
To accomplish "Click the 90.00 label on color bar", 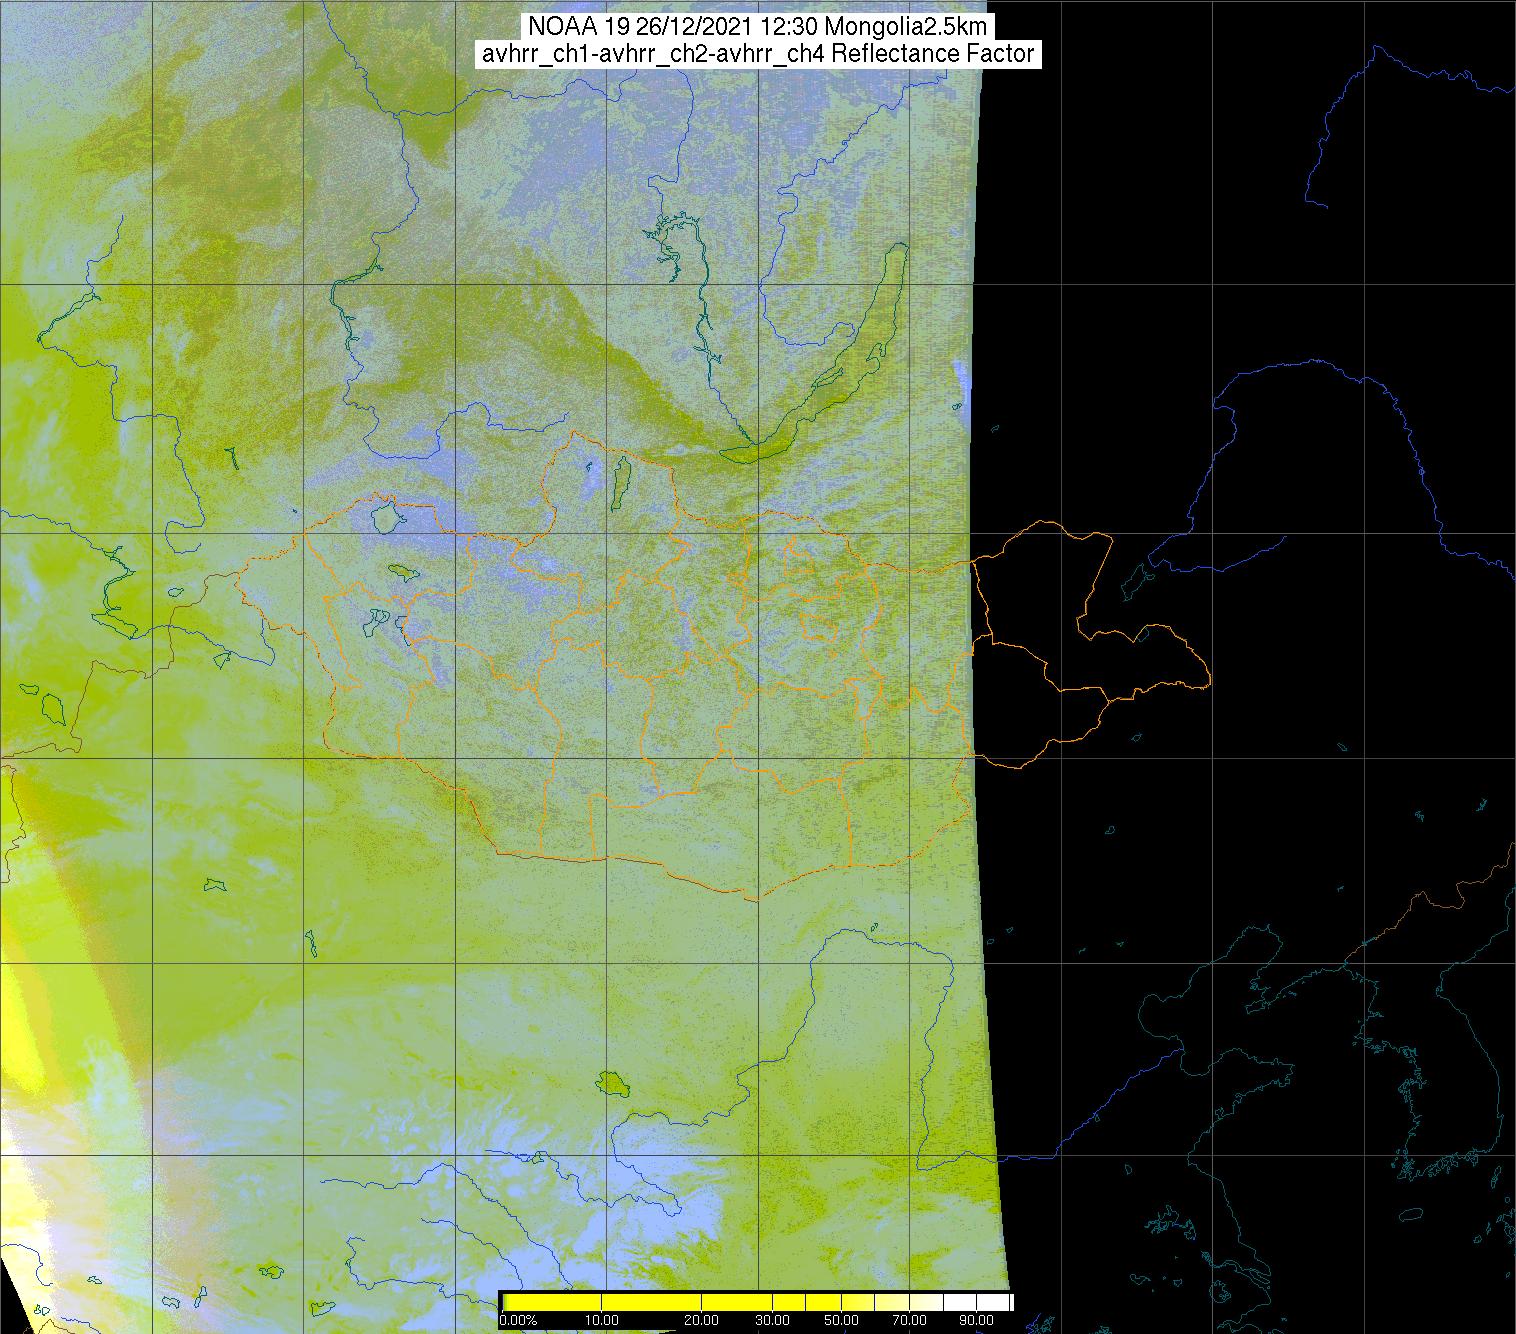I will 975,1320.
